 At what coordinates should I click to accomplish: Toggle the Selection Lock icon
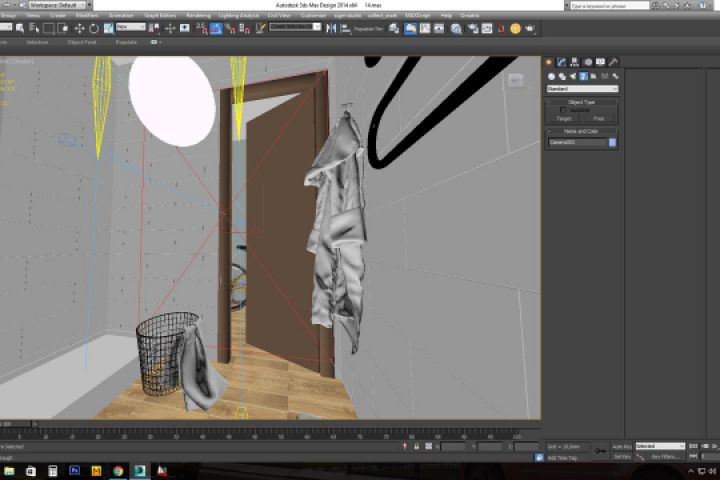click(x=416, y=446)
